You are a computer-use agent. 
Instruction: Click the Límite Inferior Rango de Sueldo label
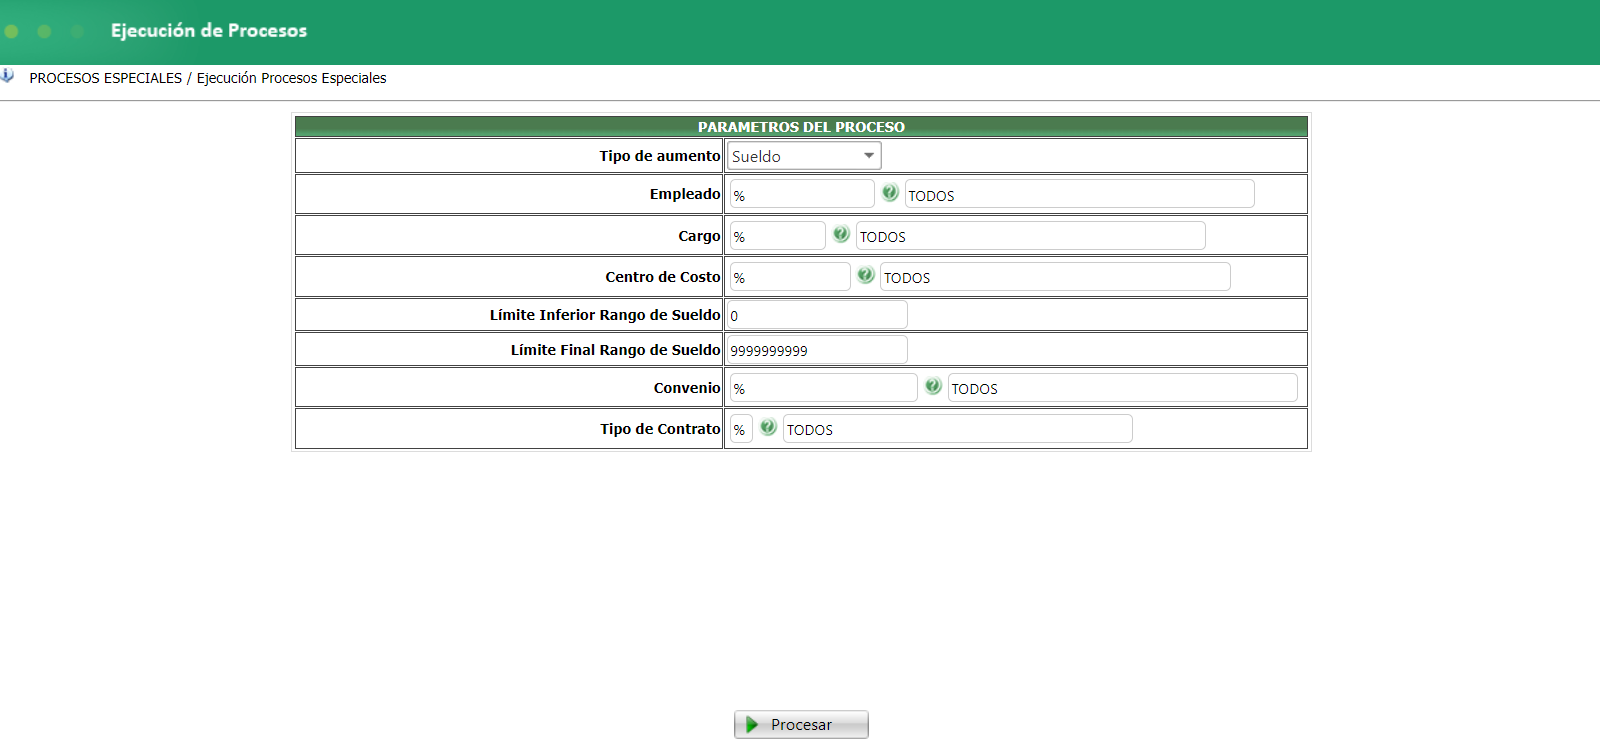pyautogui.click(x=605, y=315)
